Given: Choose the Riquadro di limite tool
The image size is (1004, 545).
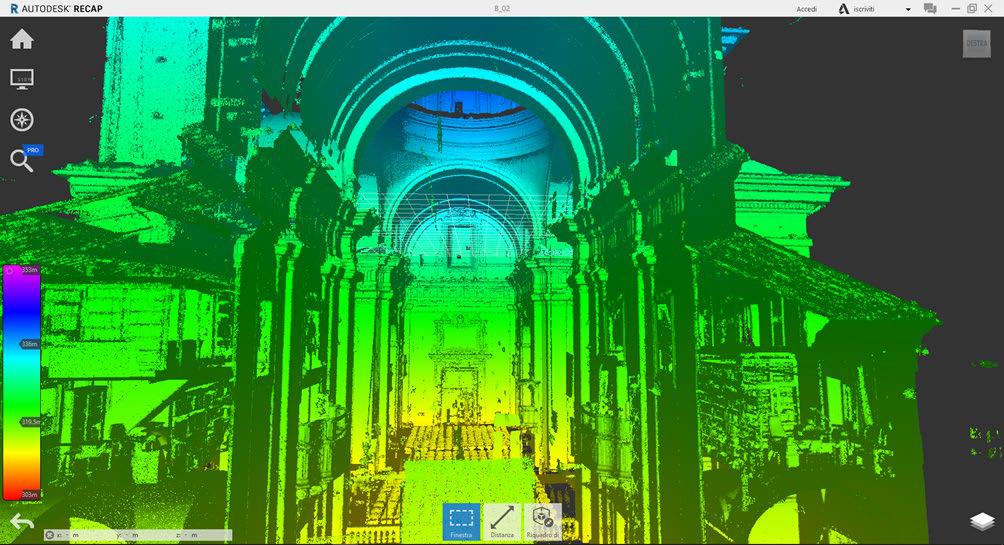Looking at the screenshot, I should (542, 521).
